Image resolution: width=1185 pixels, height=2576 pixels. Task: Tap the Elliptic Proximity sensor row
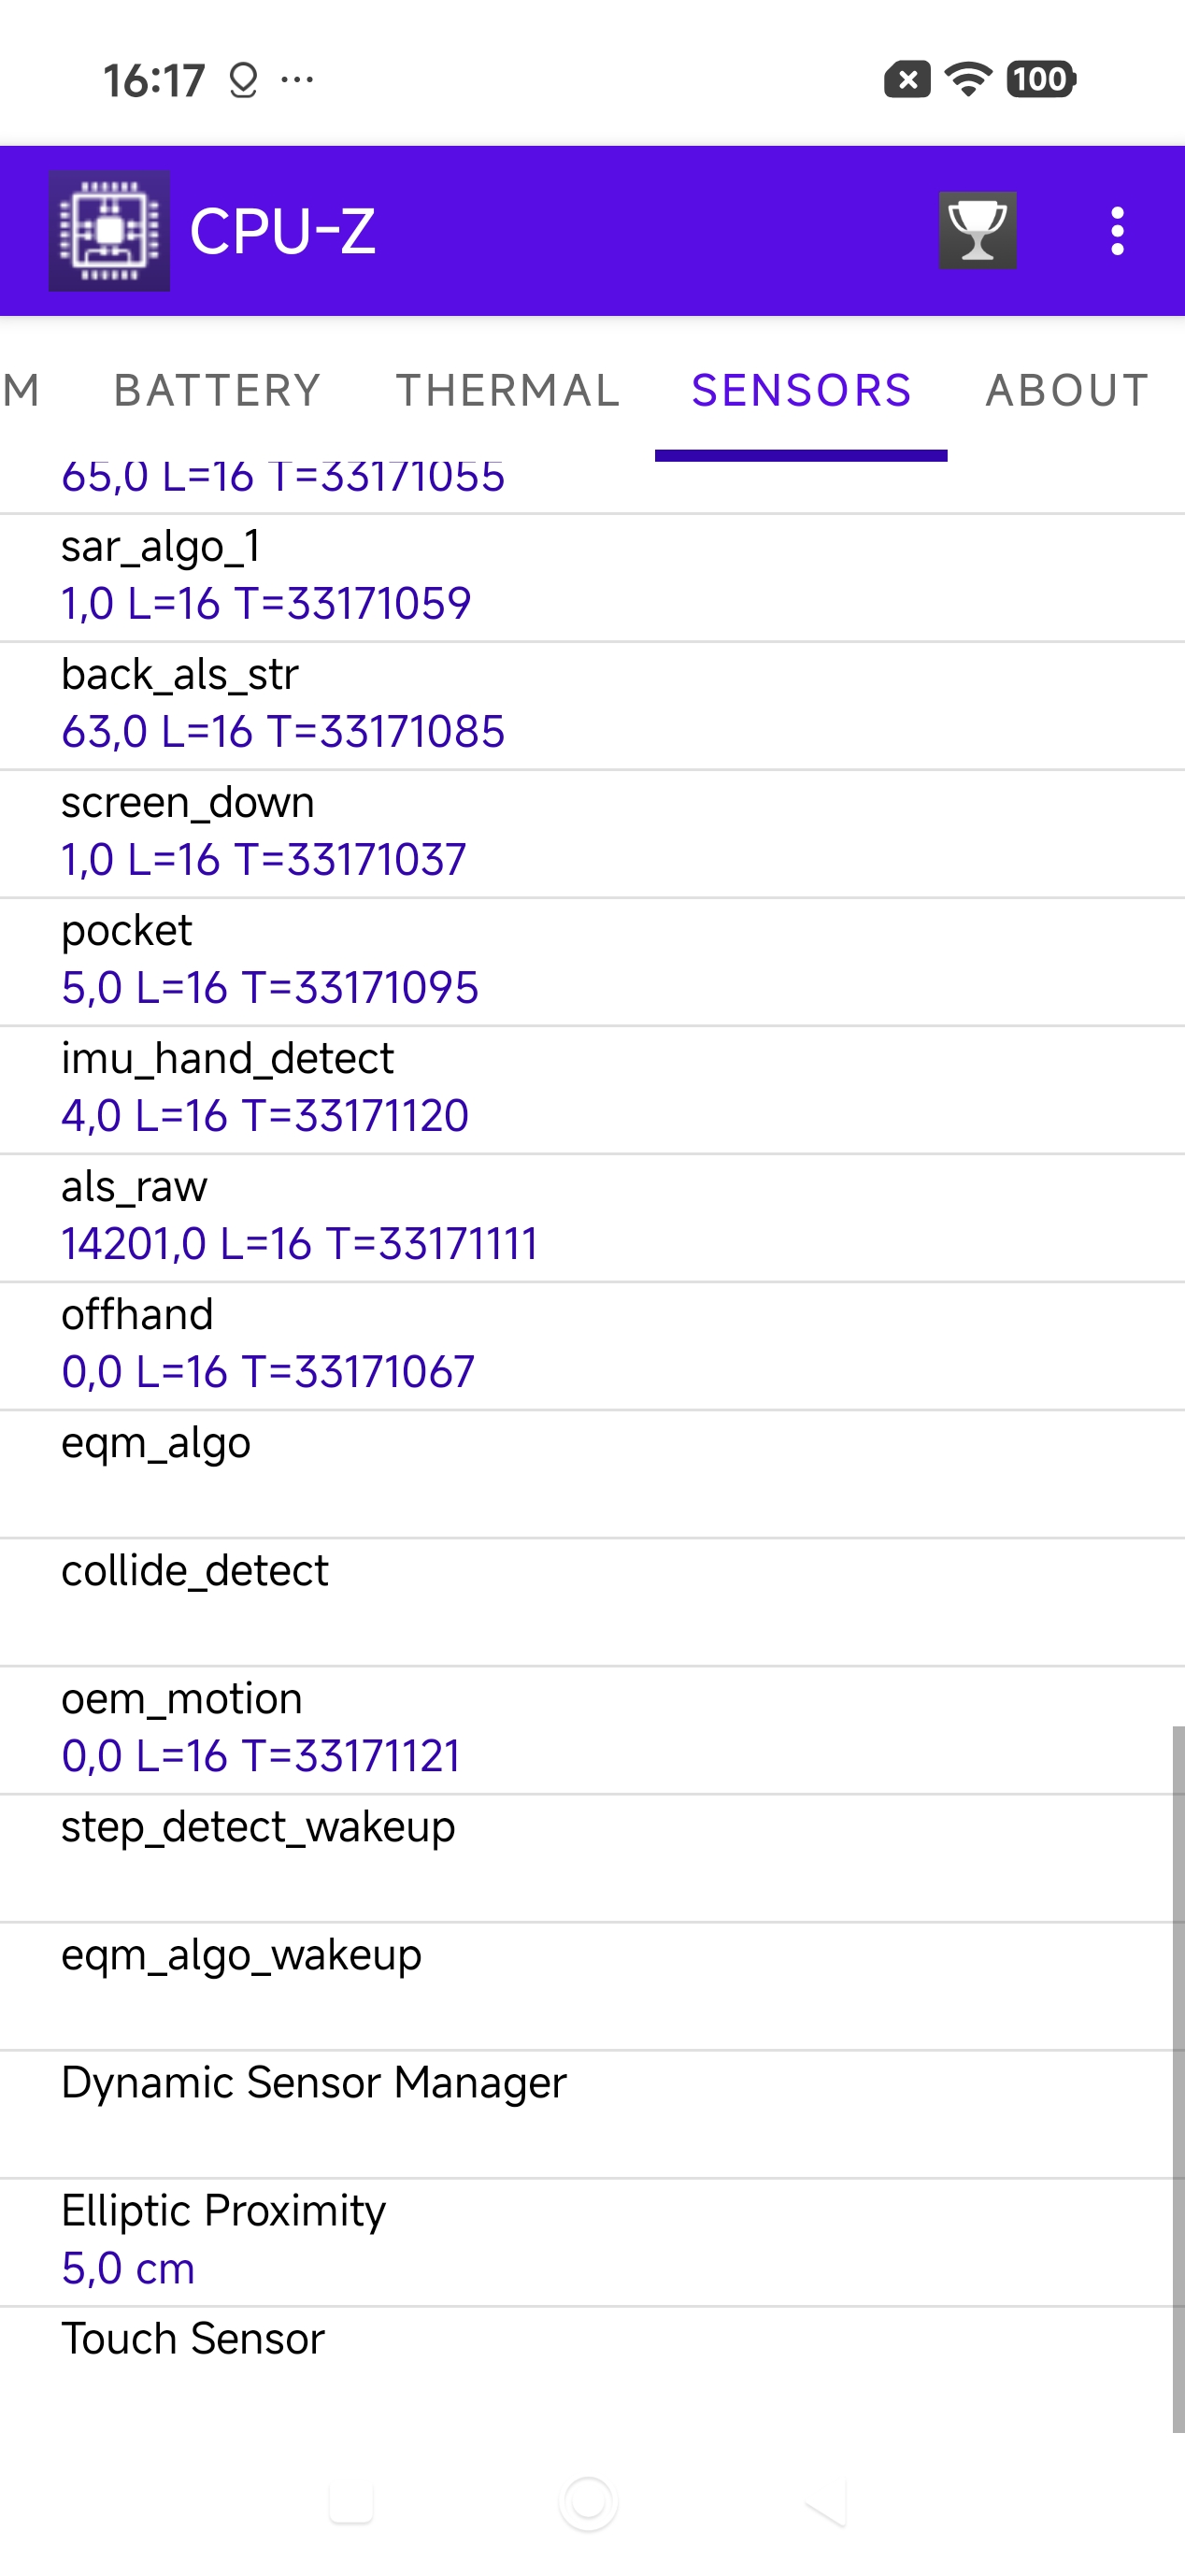(592, 2241)
